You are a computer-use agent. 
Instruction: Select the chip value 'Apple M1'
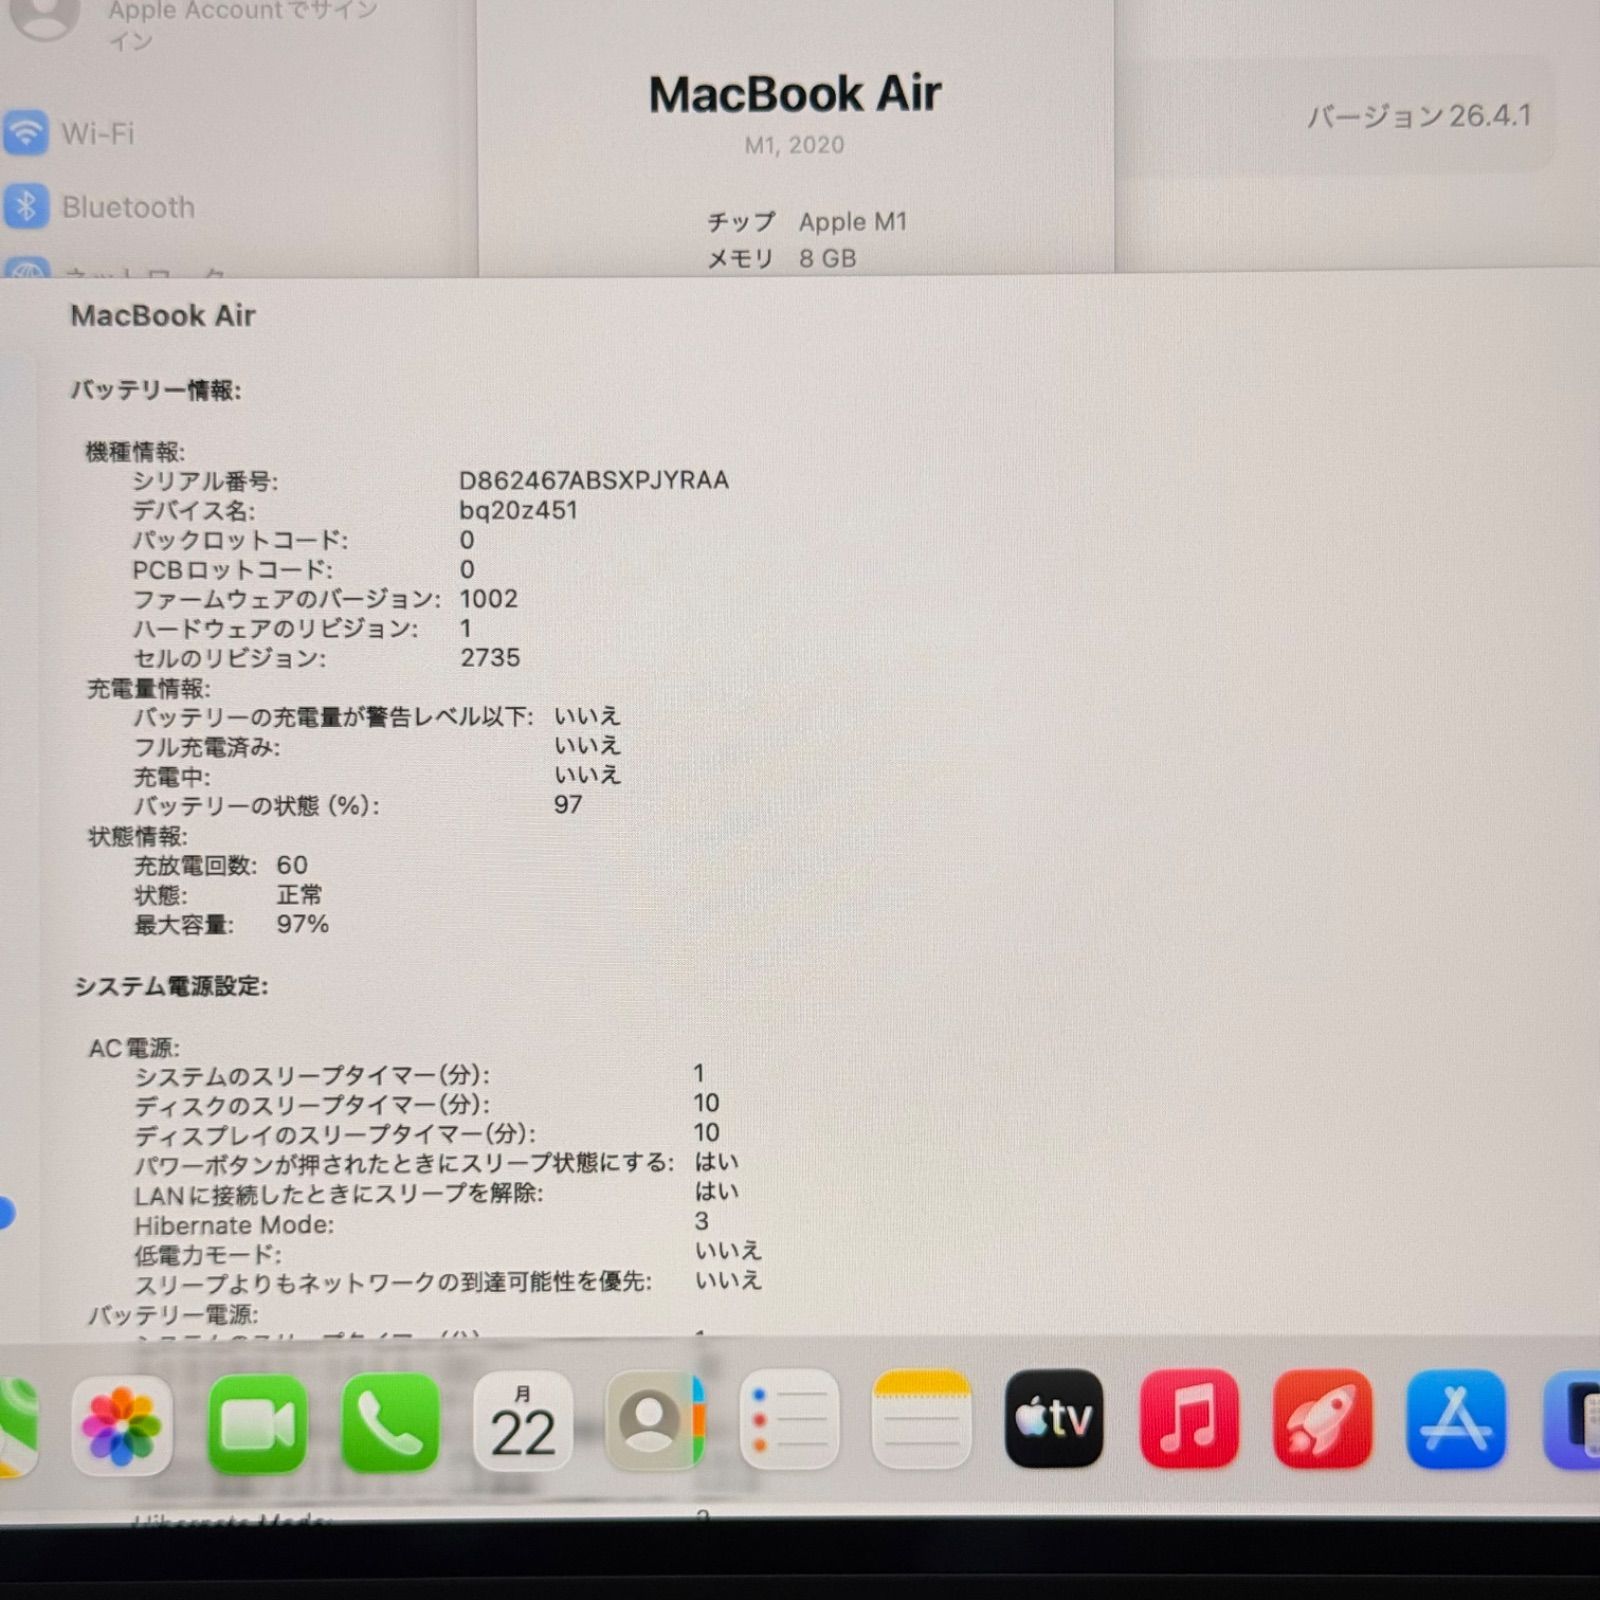point(853,222)
